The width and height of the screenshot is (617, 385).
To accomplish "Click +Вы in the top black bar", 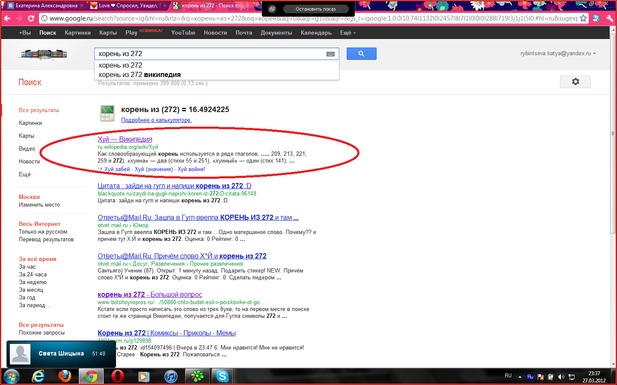I will pyautogui.click(x=24, y=33).
